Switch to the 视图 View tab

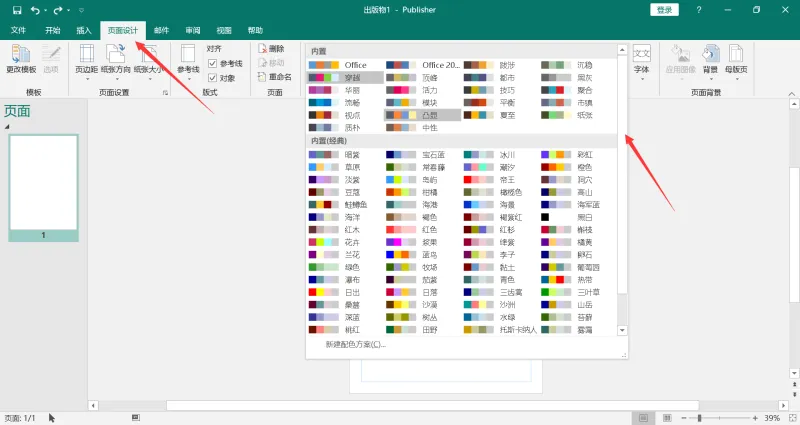[x=224, y=31]
